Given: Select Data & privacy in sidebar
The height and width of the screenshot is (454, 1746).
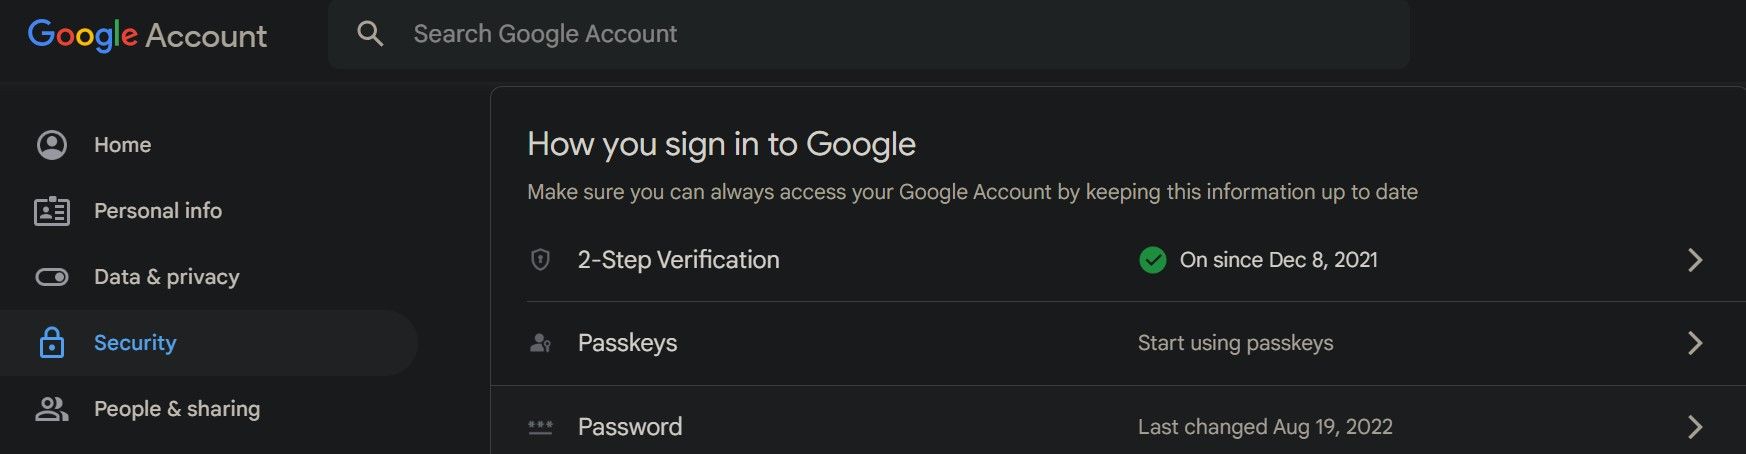Looking at the screenshot, I should [167, 277].
